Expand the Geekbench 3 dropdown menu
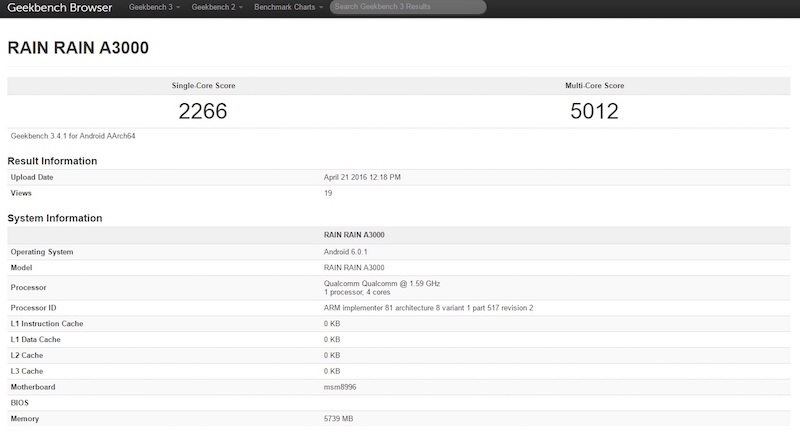 tap(154, 7)
